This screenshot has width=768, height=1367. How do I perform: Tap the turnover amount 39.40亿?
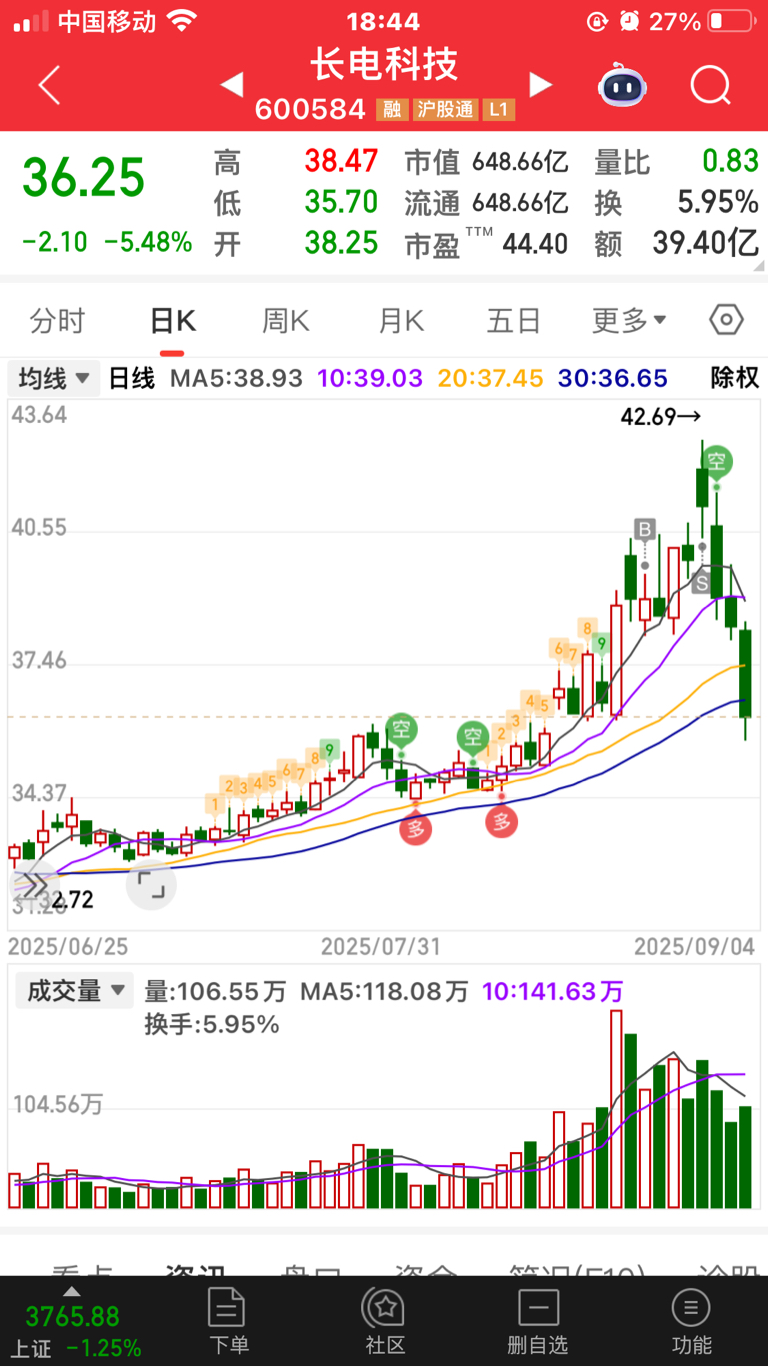(x=706, y=243)
